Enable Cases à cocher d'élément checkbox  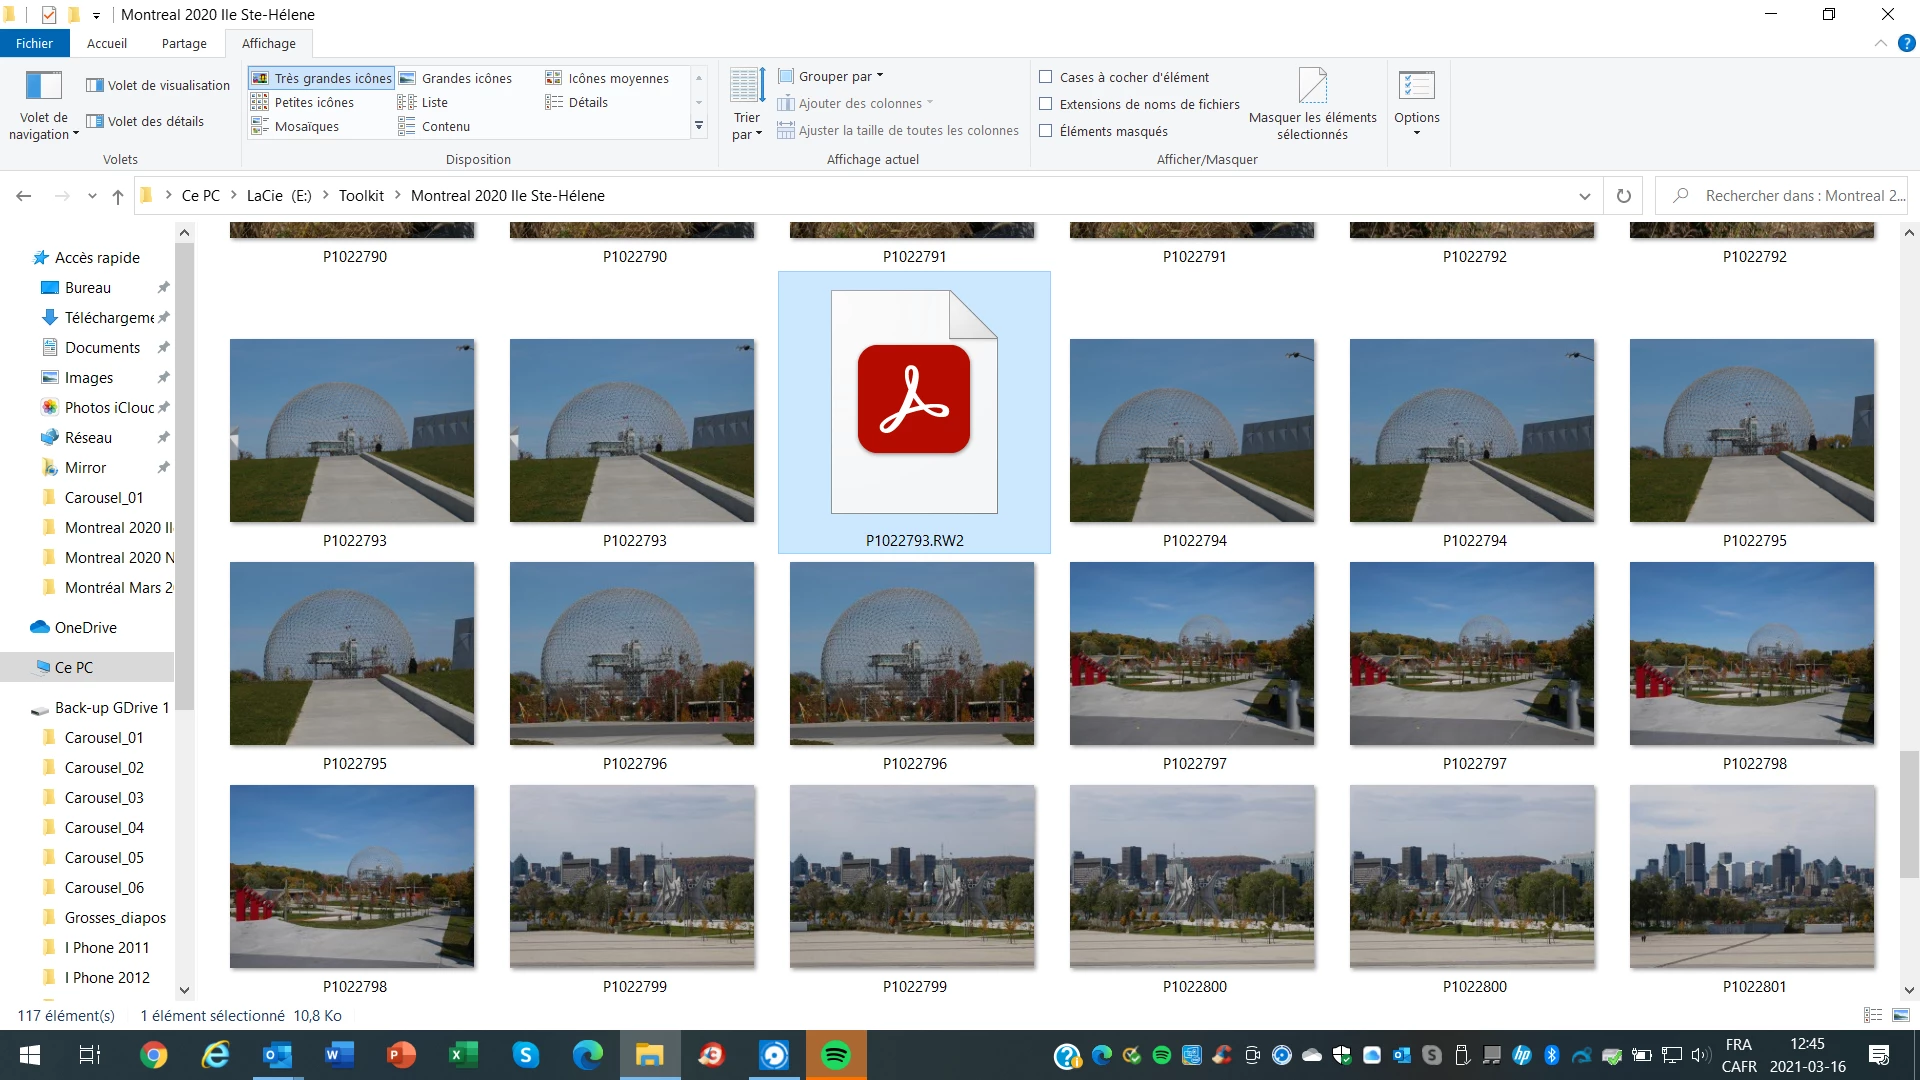[1046, 77]
